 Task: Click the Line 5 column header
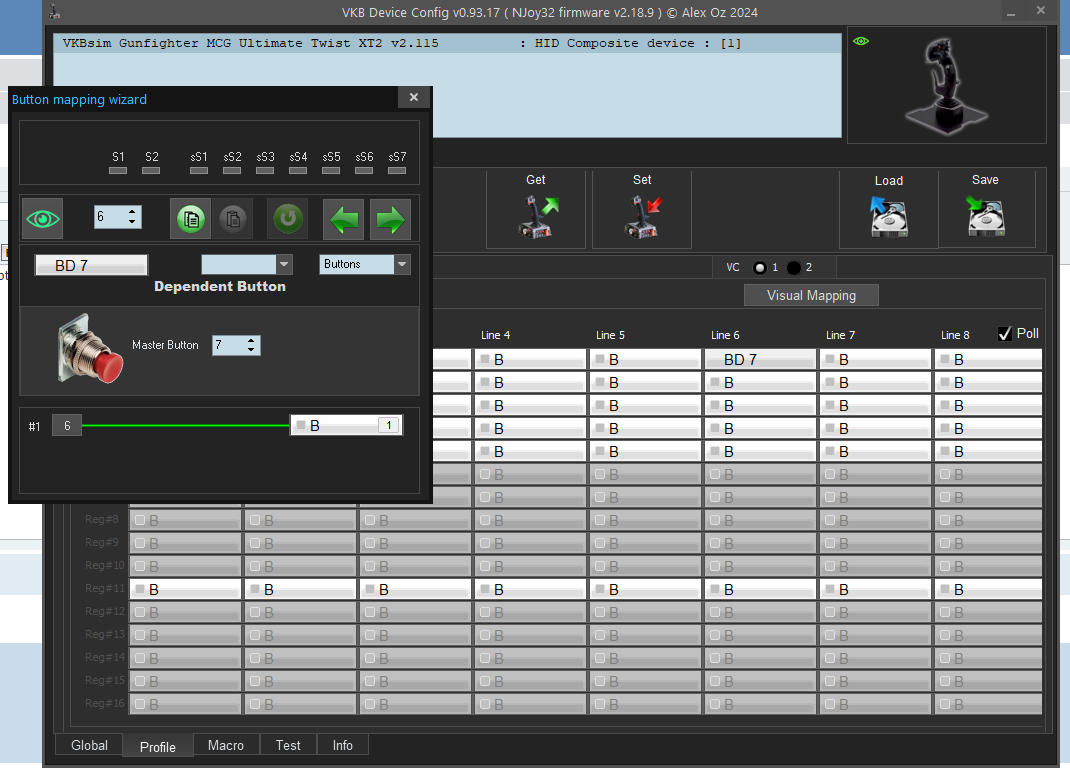(610, 335)
